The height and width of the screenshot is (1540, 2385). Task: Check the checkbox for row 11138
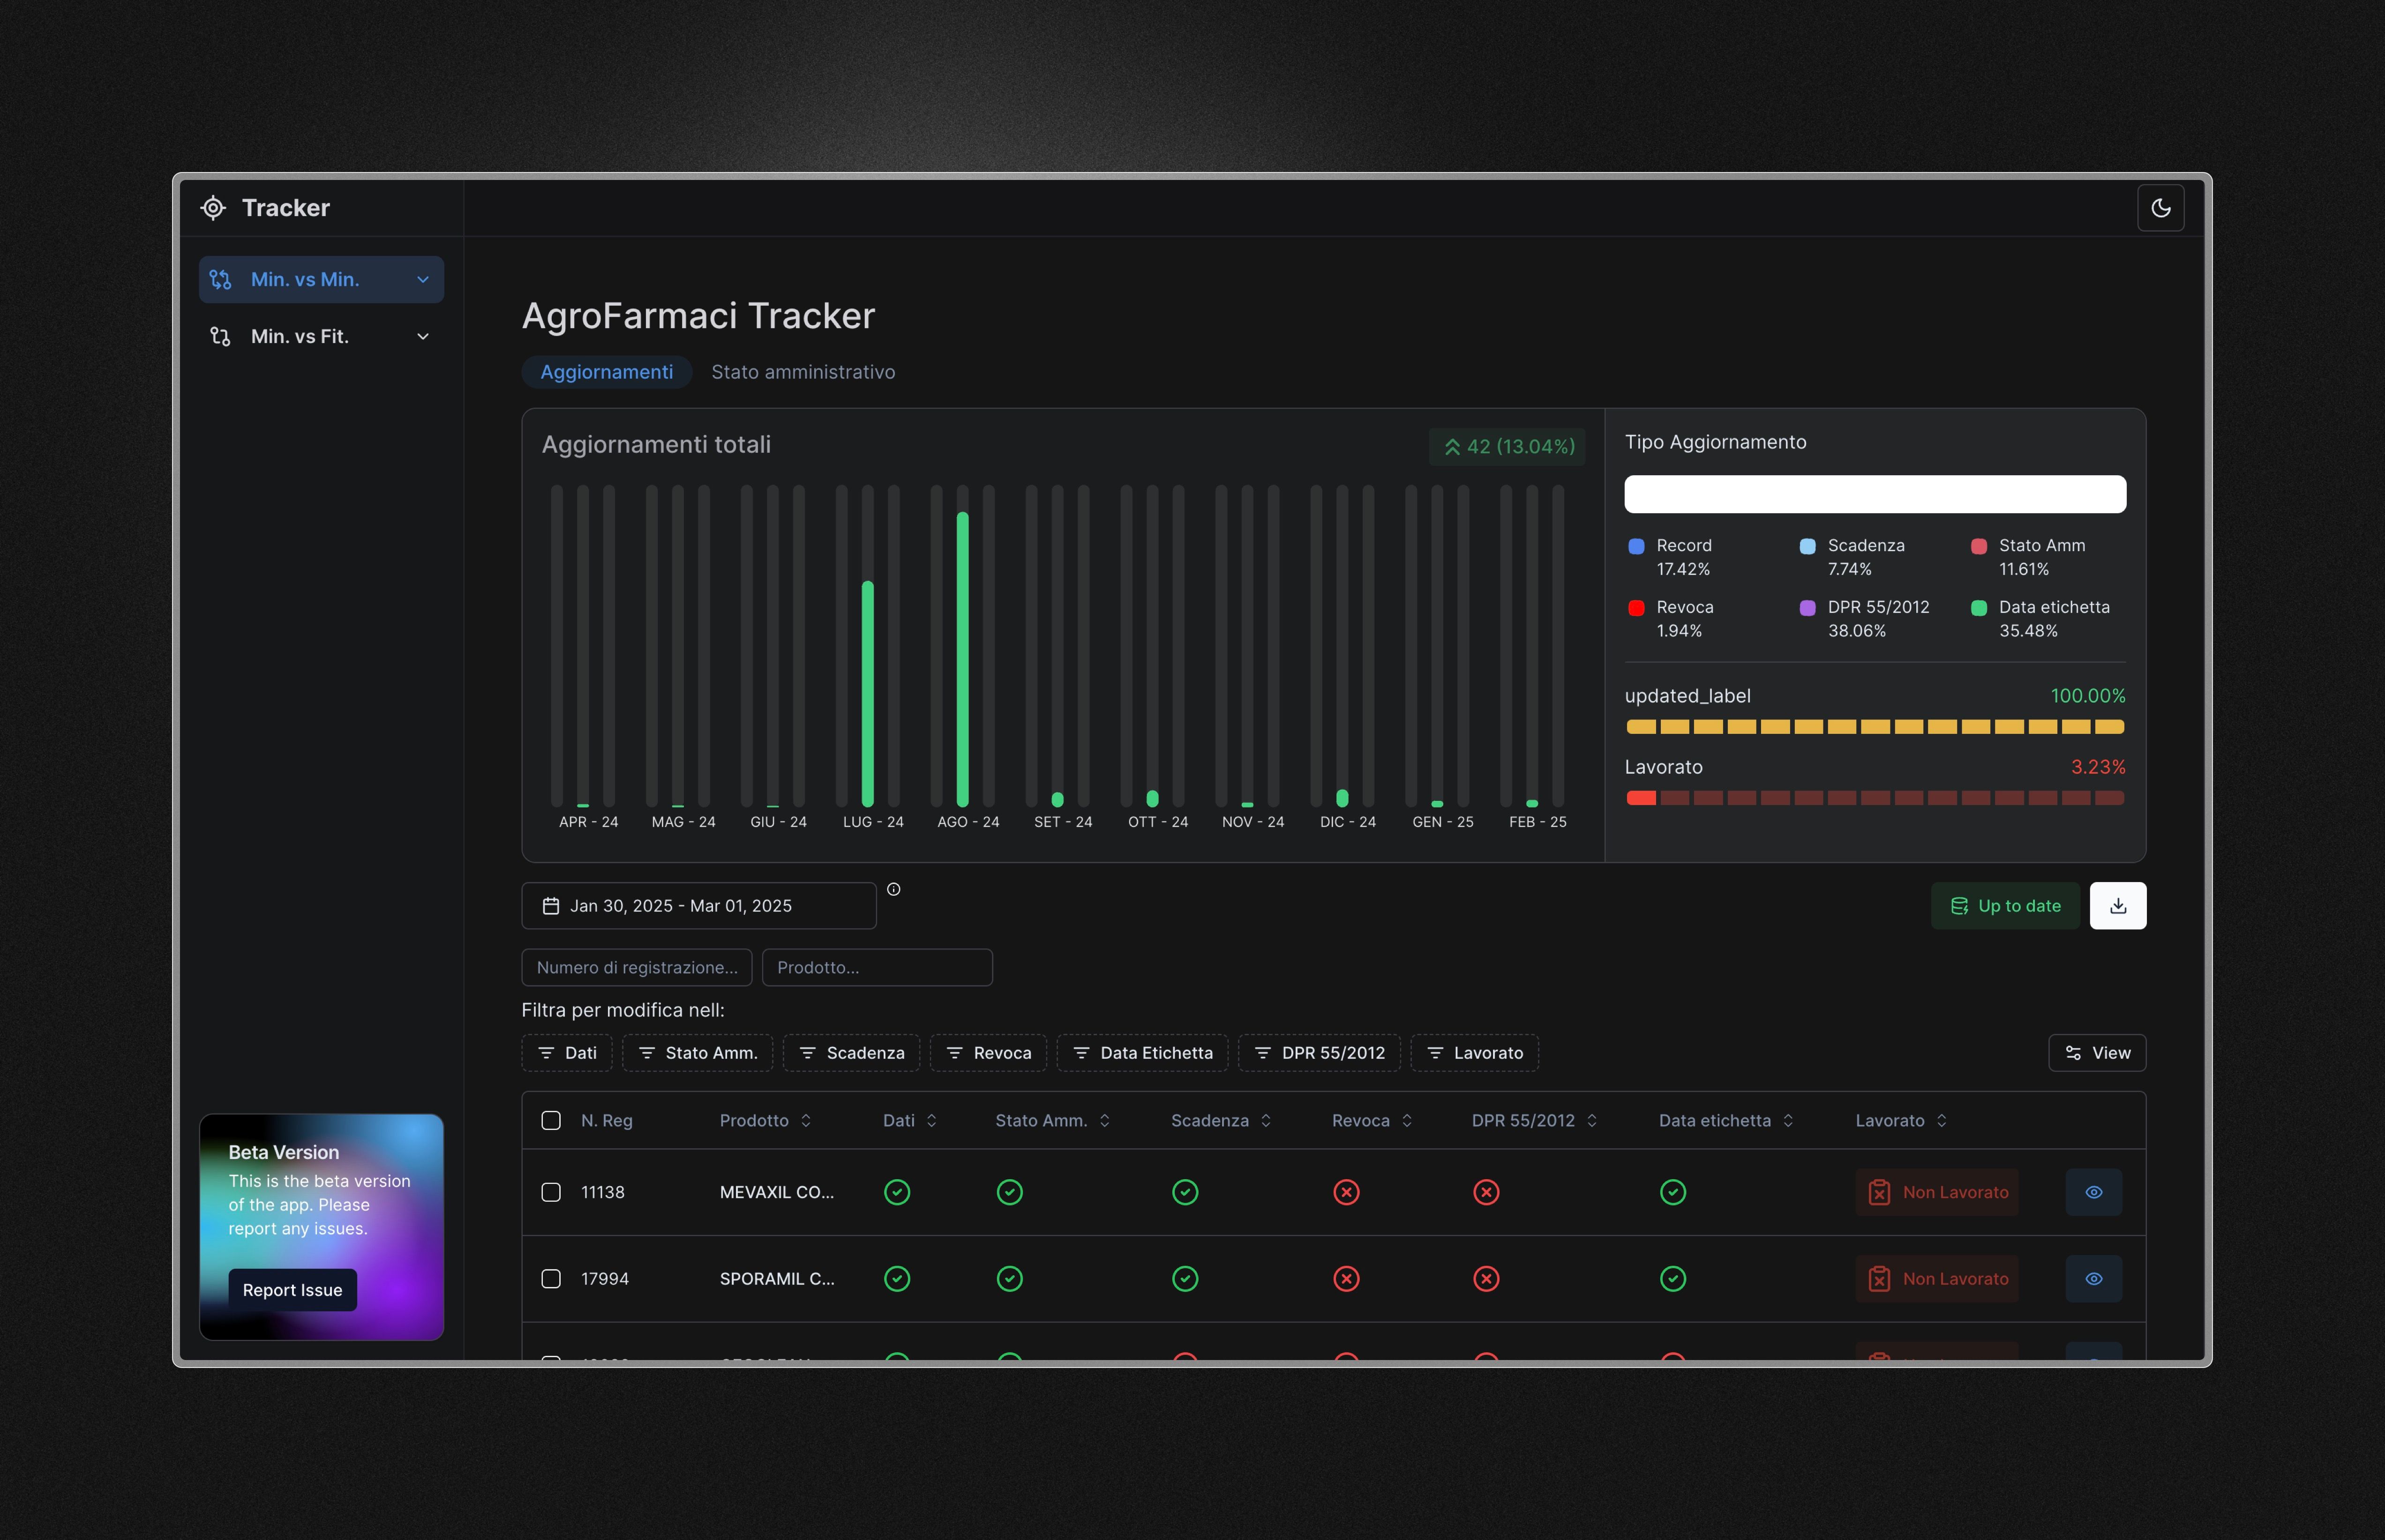[551, 1192]
